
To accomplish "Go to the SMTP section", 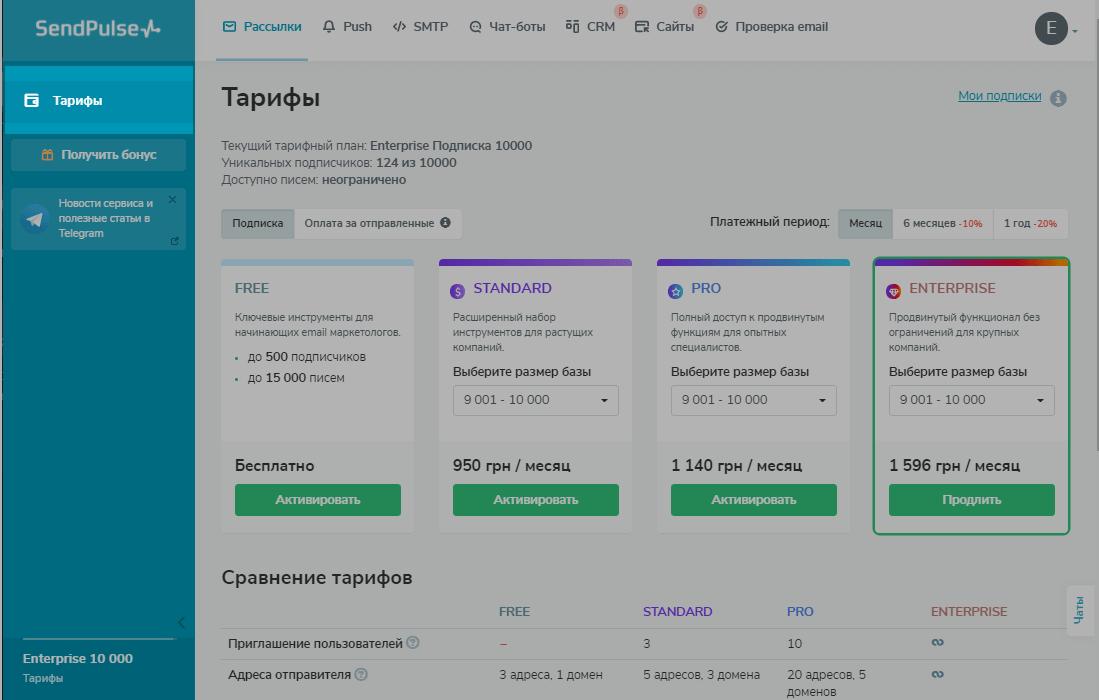I will tap(420, 27).
